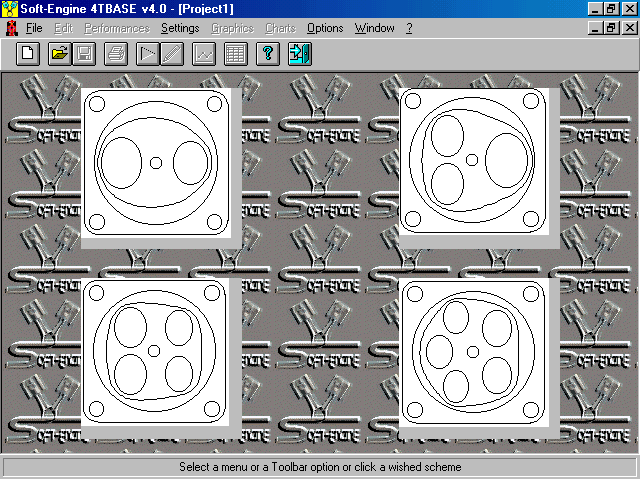
Task: Minimize the Project1 document window
Action: tap(595, 28)
